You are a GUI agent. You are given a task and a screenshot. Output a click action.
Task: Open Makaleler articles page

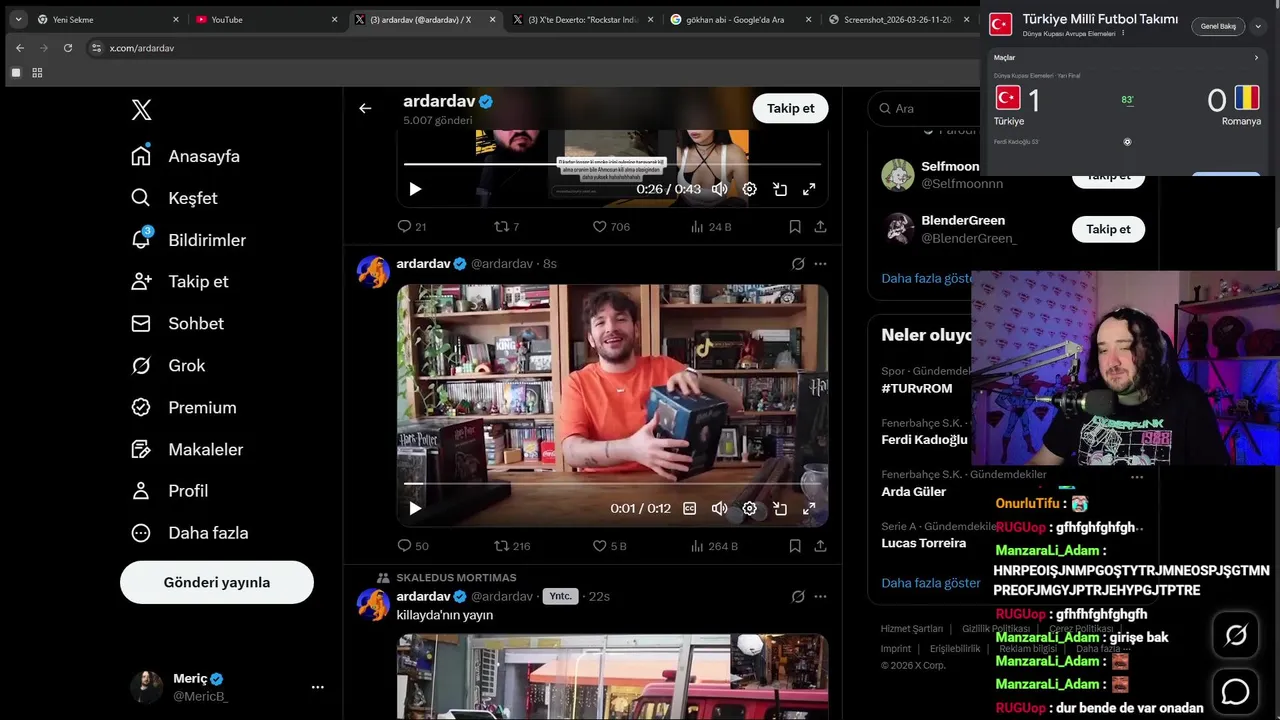pos(187,449)
